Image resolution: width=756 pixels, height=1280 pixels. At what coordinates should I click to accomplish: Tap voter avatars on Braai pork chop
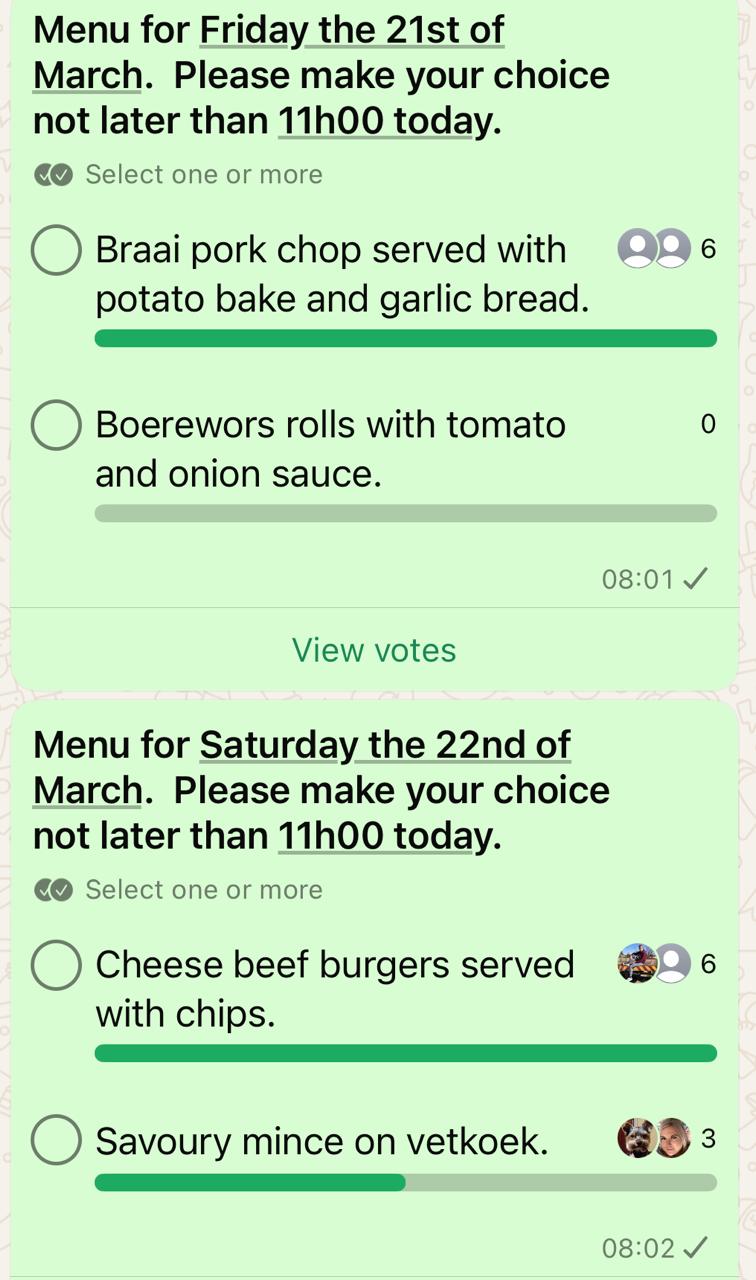pos(654,249)
